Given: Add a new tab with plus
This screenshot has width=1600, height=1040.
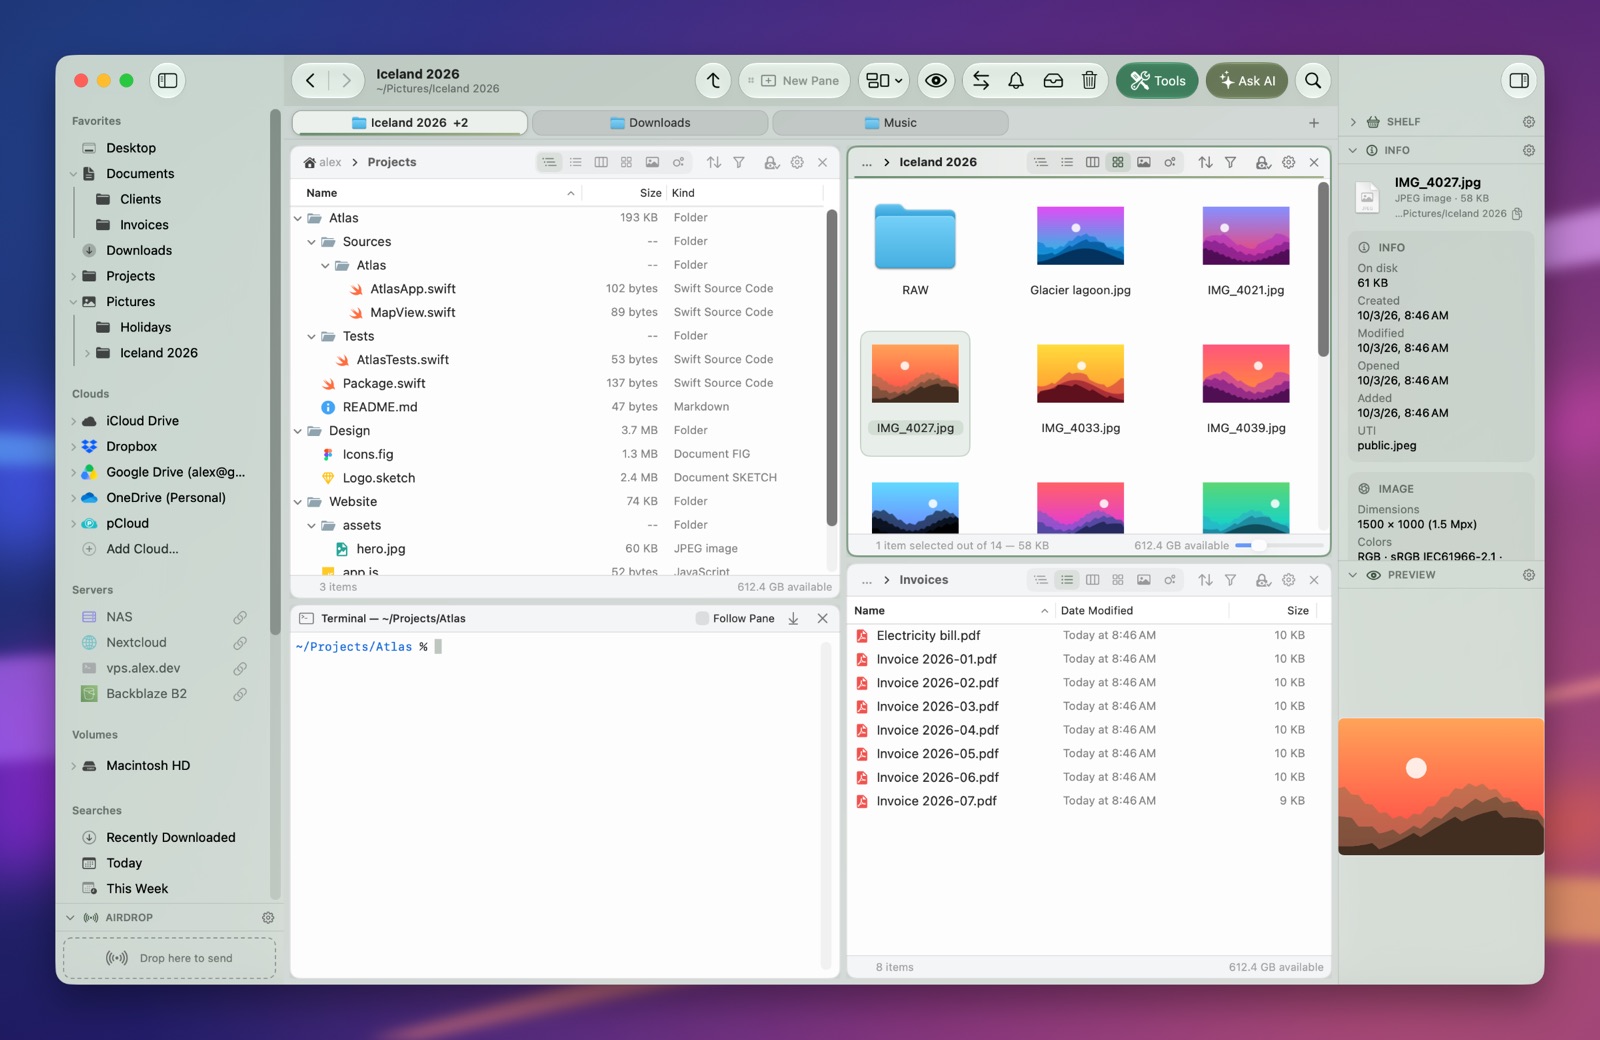Looking at the screenshot, I should pos(1314,123).
